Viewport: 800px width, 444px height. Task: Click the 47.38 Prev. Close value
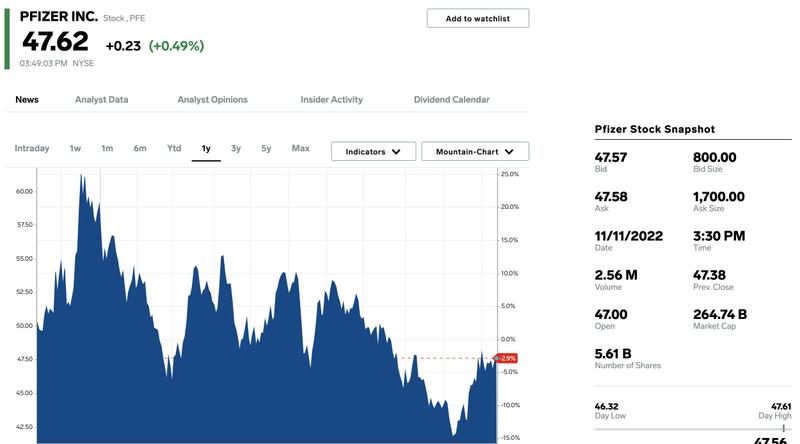(709, 275)
